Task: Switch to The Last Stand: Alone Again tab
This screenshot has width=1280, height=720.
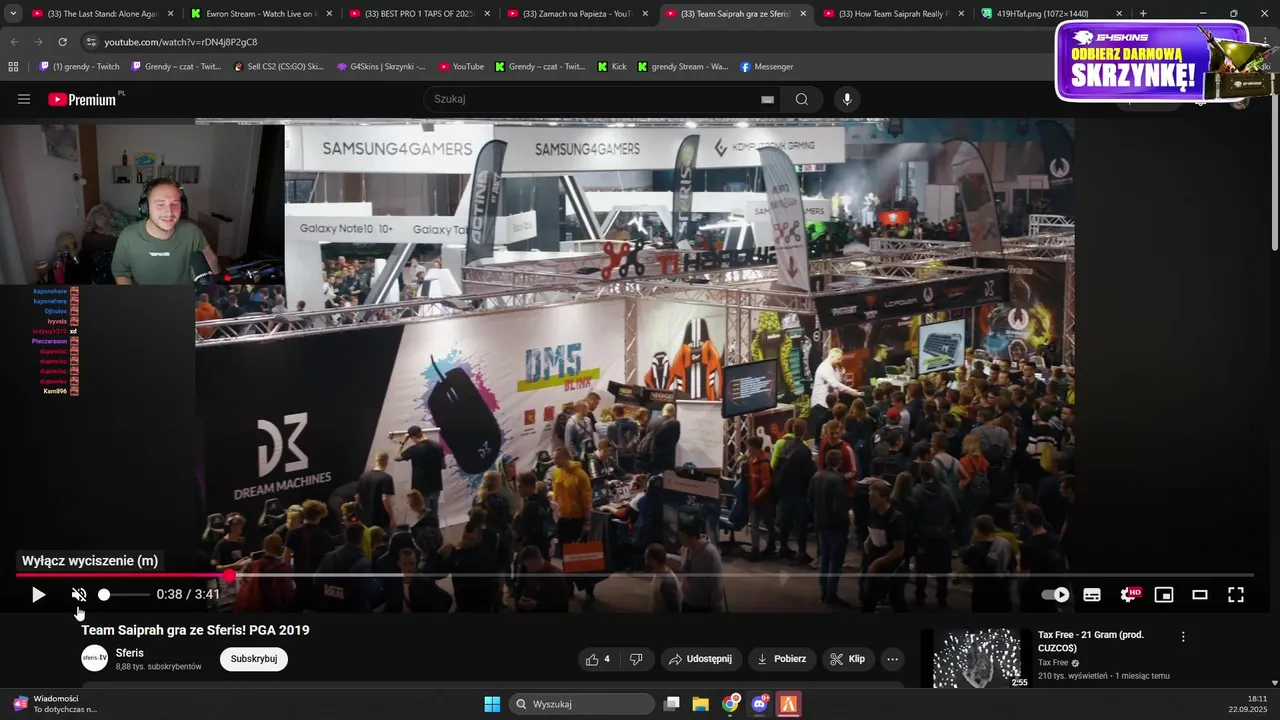Action: [x=97, y=14]
